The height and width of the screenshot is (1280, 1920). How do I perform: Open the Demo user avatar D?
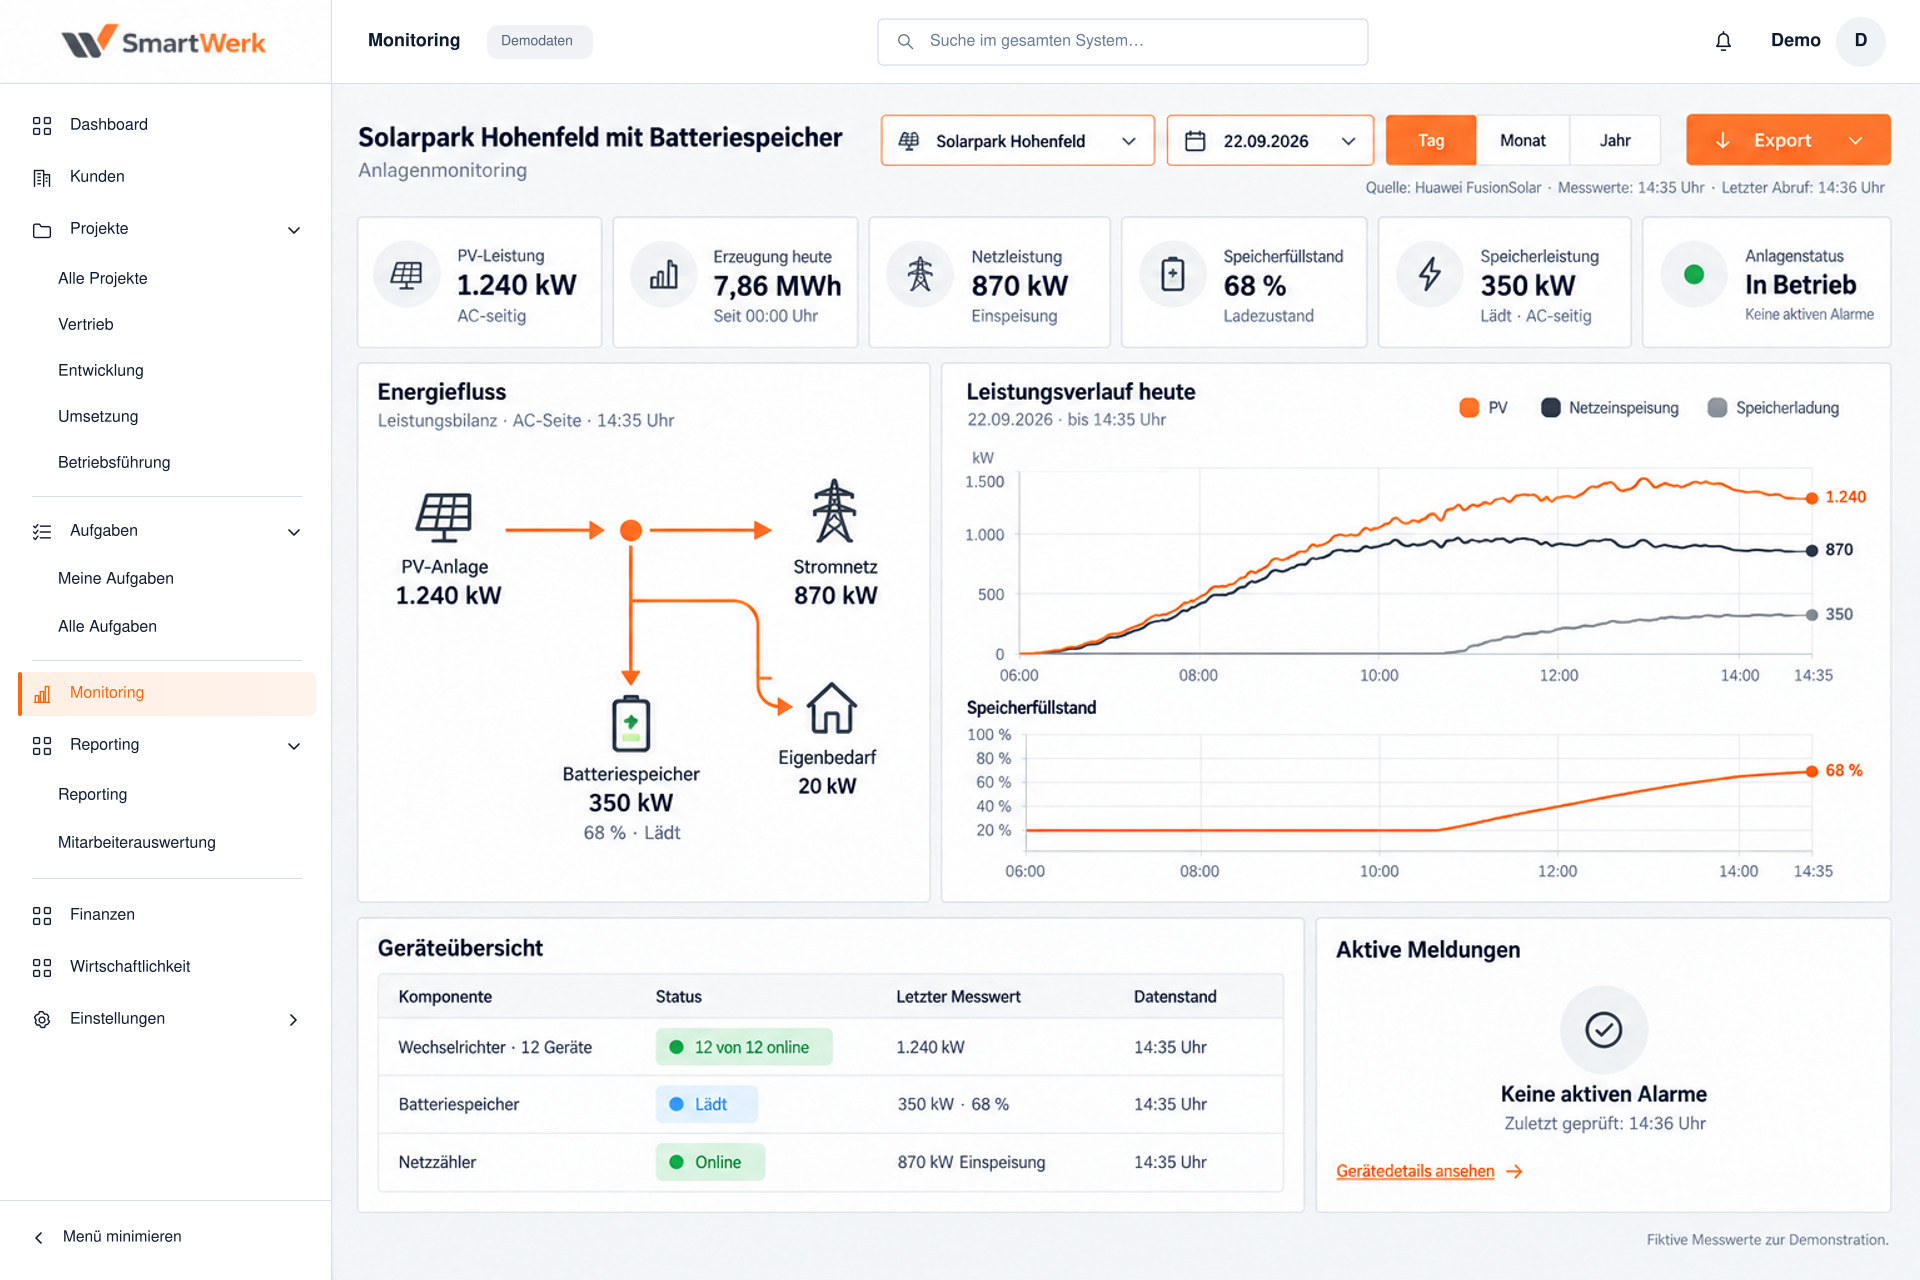(x=1860, y=41)
